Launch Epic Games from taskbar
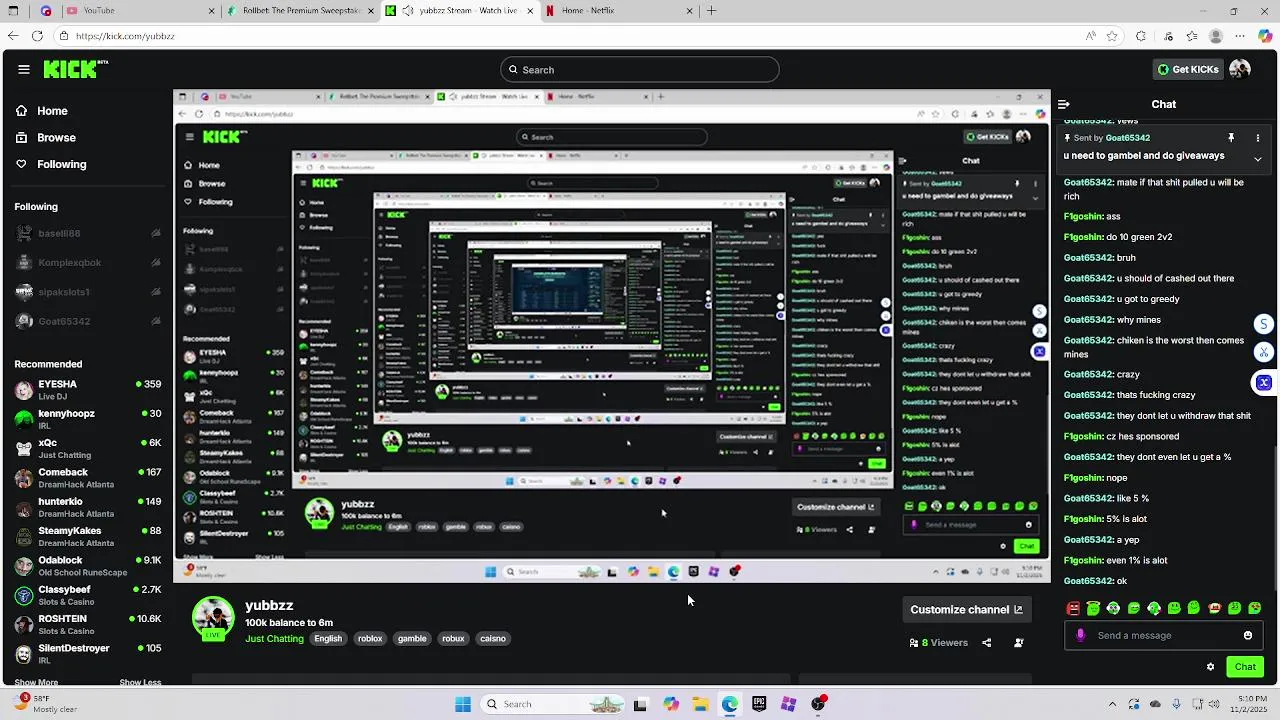The width and height of the screenshot is (1280, 720). pyautogui.click(x=759, y=704)
